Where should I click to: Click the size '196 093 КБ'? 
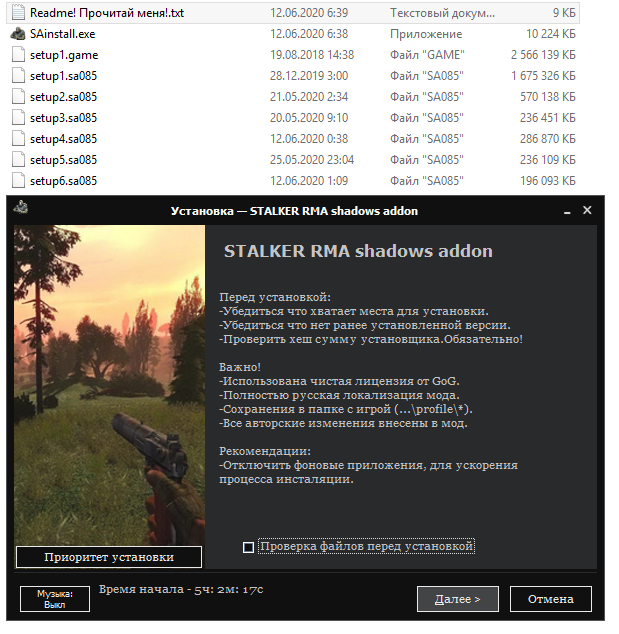point(548,181)
